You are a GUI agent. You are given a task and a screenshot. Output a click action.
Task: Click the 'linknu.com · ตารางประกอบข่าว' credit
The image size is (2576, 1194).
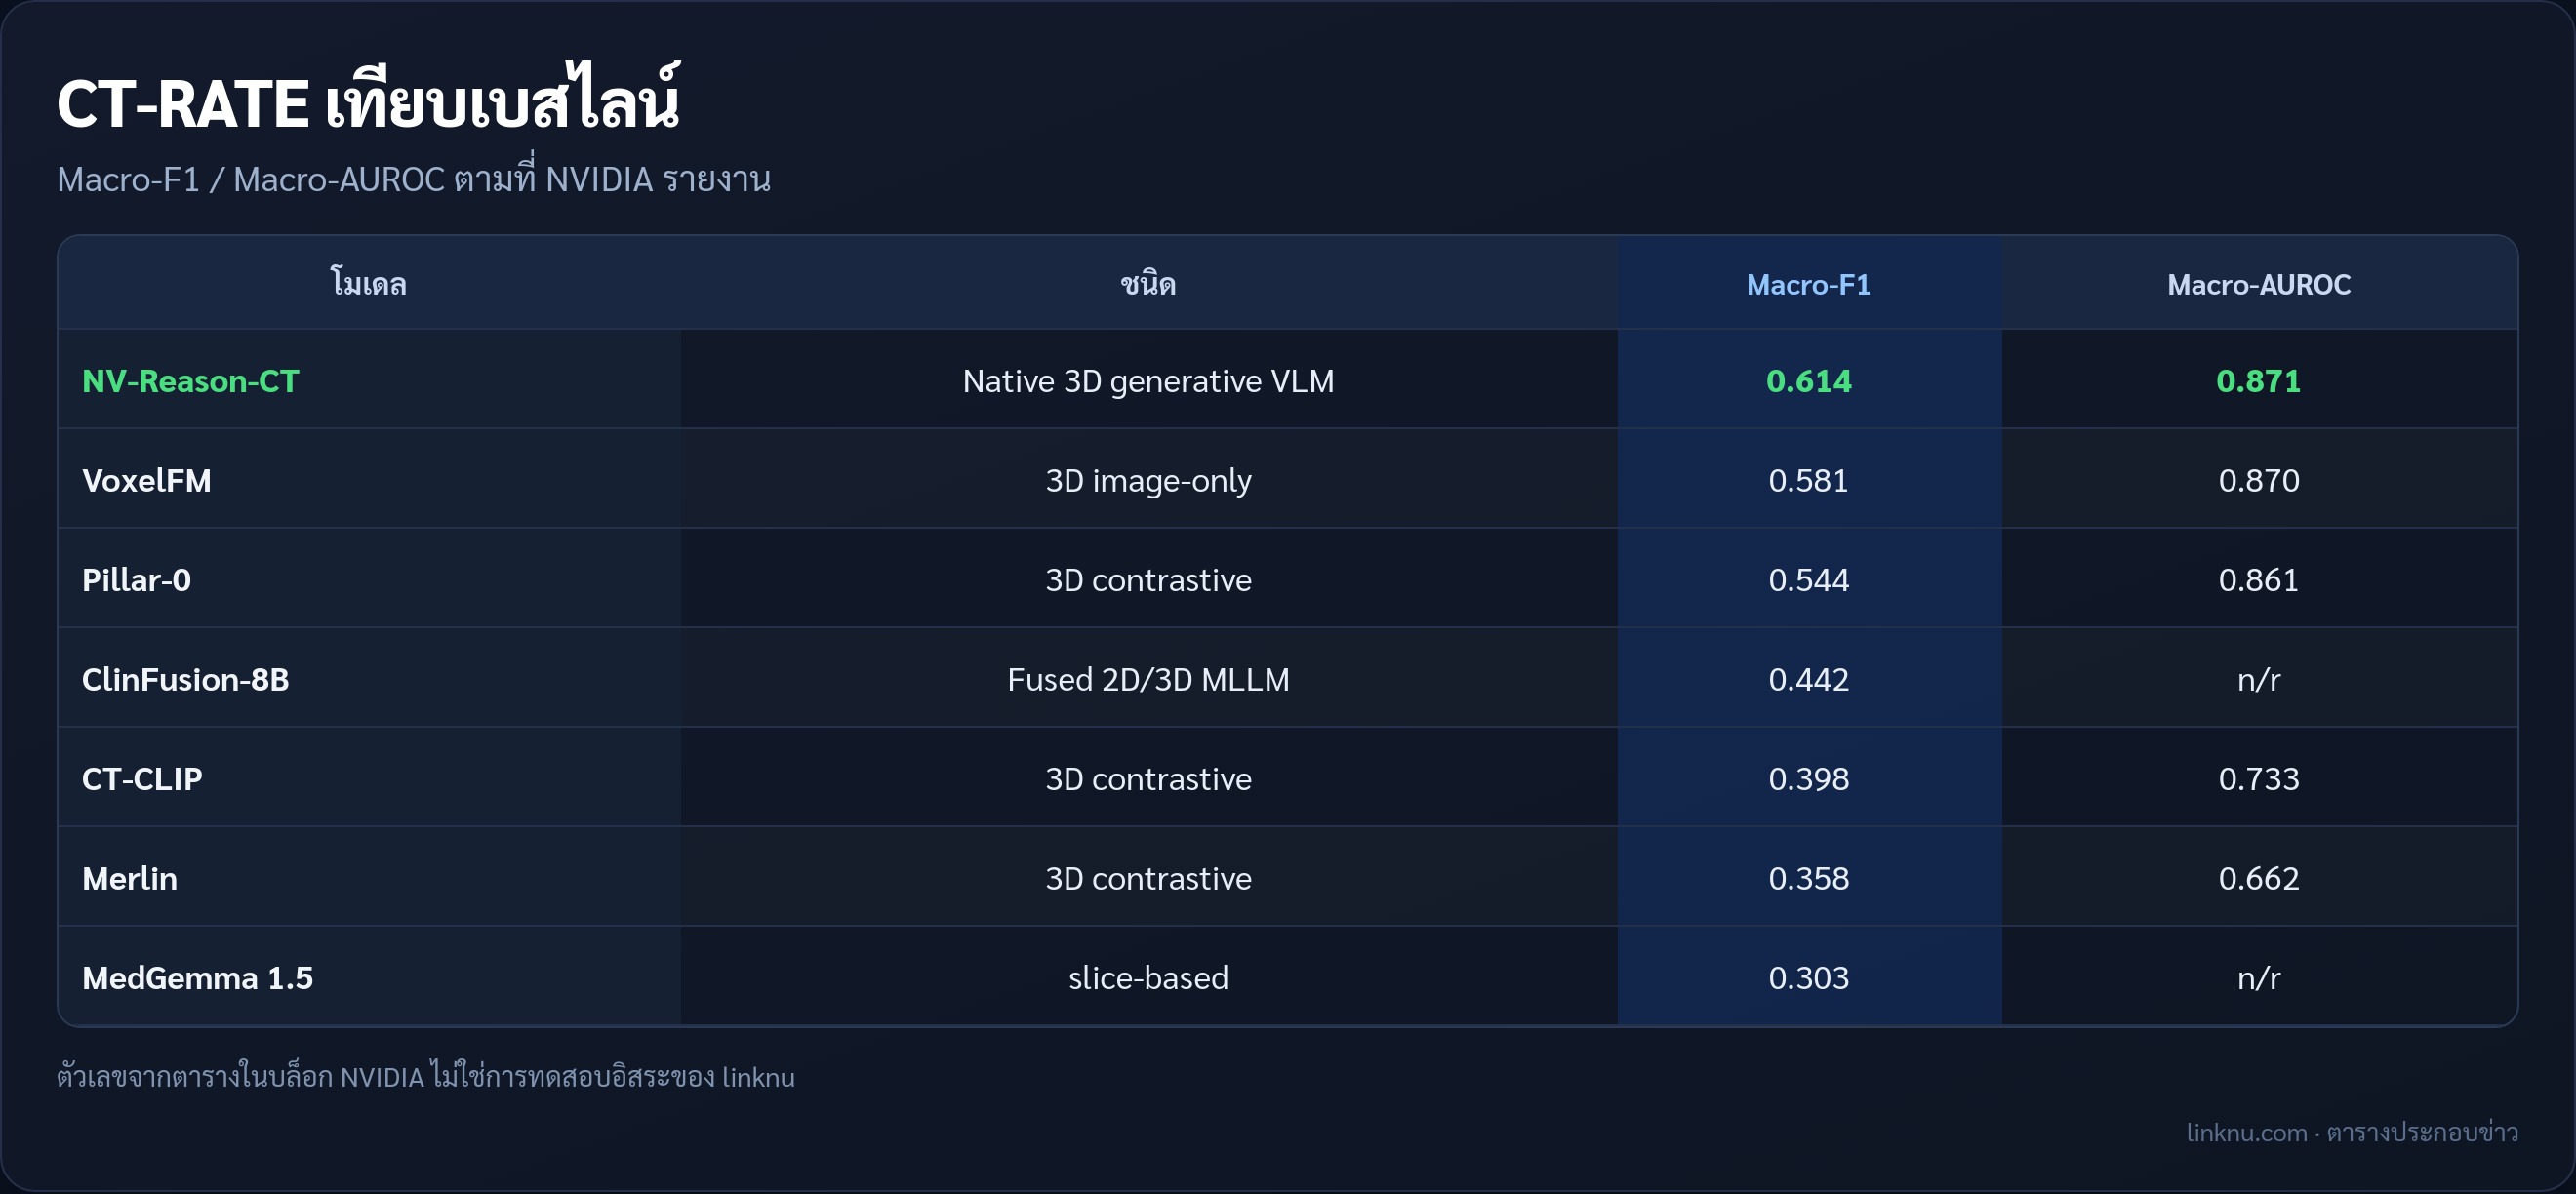click(2352, 1131)
